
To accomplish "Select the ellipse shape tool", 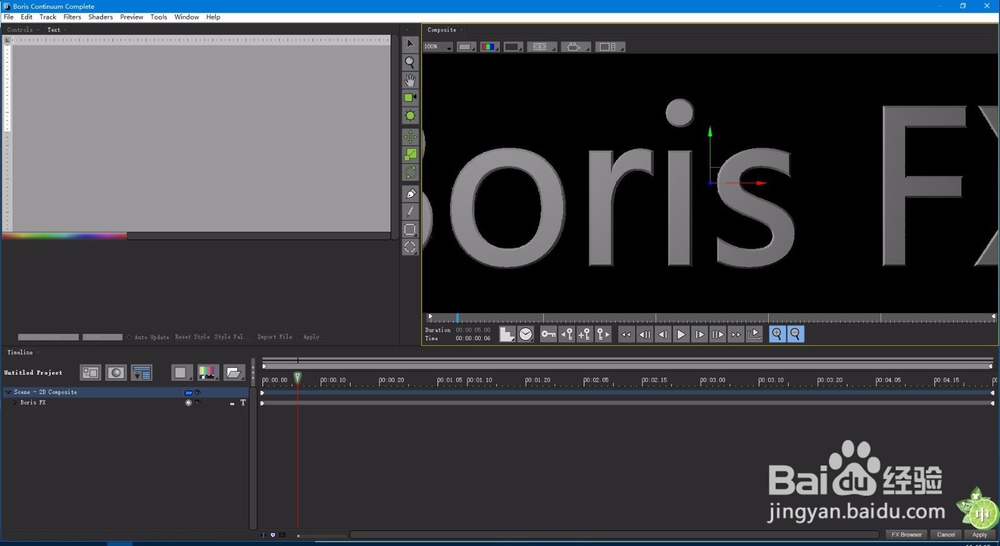I will 410,247.
